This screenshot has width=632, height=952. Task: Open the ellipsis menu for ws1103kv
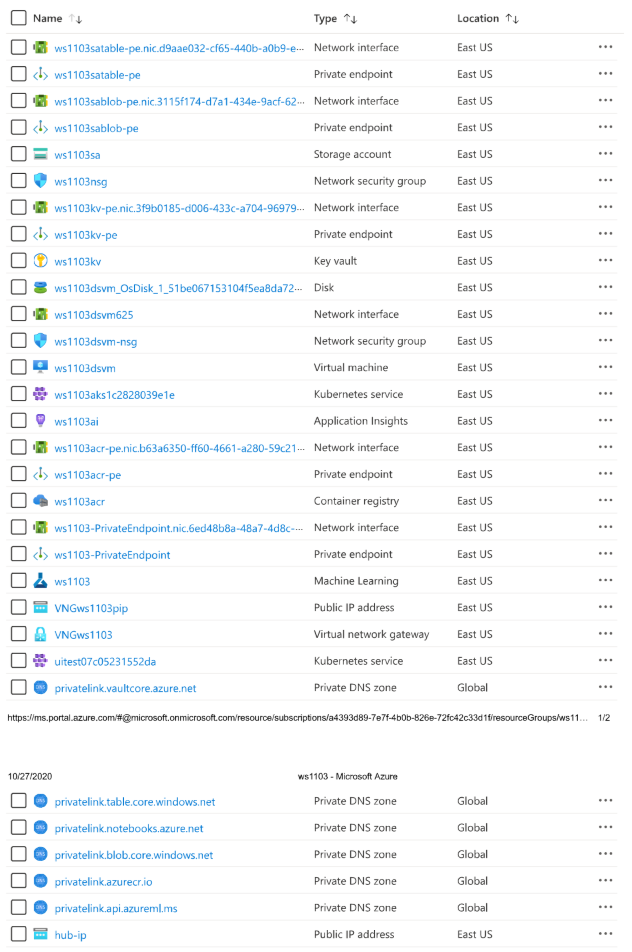605,260
